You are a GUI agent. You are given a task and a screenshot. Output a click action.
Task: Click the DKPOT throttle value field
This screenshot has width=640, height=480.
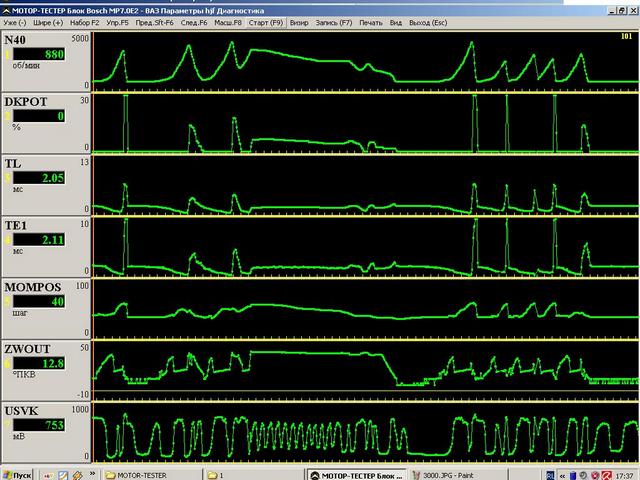43,116
